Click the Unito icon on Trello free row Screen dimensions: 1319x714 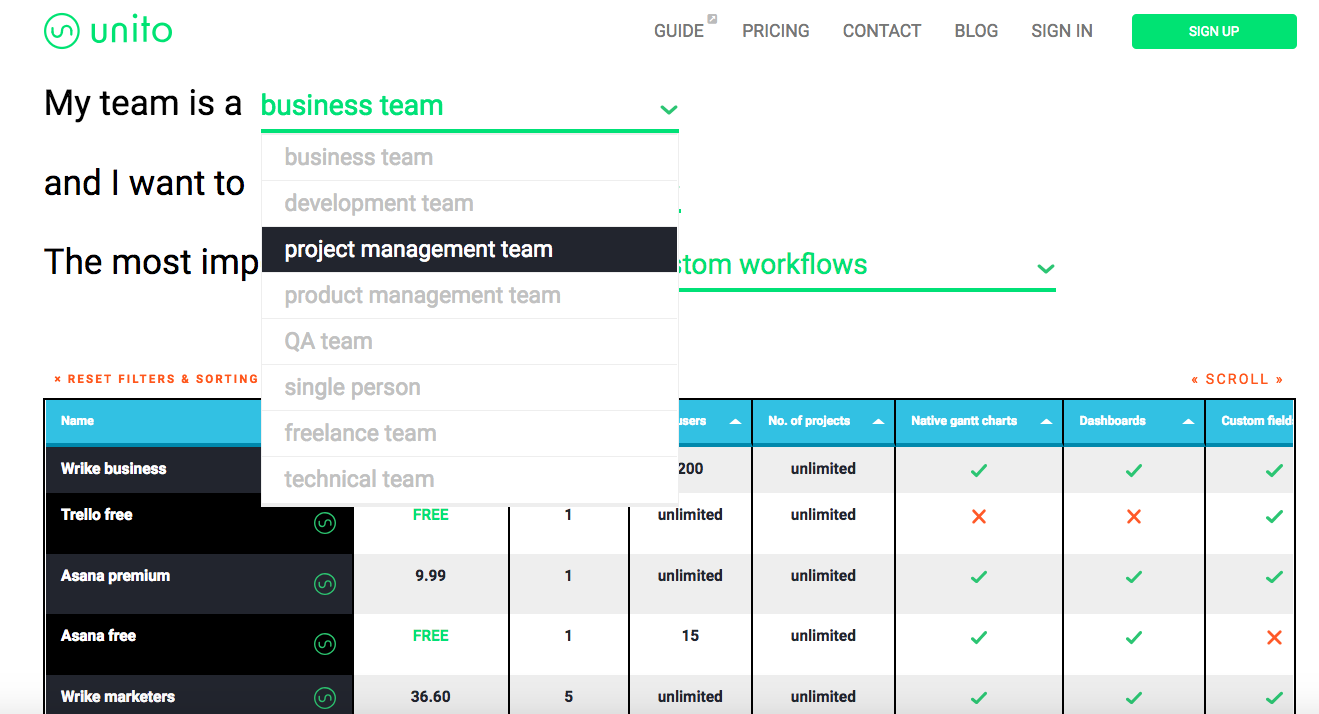[x=325, y=523]
